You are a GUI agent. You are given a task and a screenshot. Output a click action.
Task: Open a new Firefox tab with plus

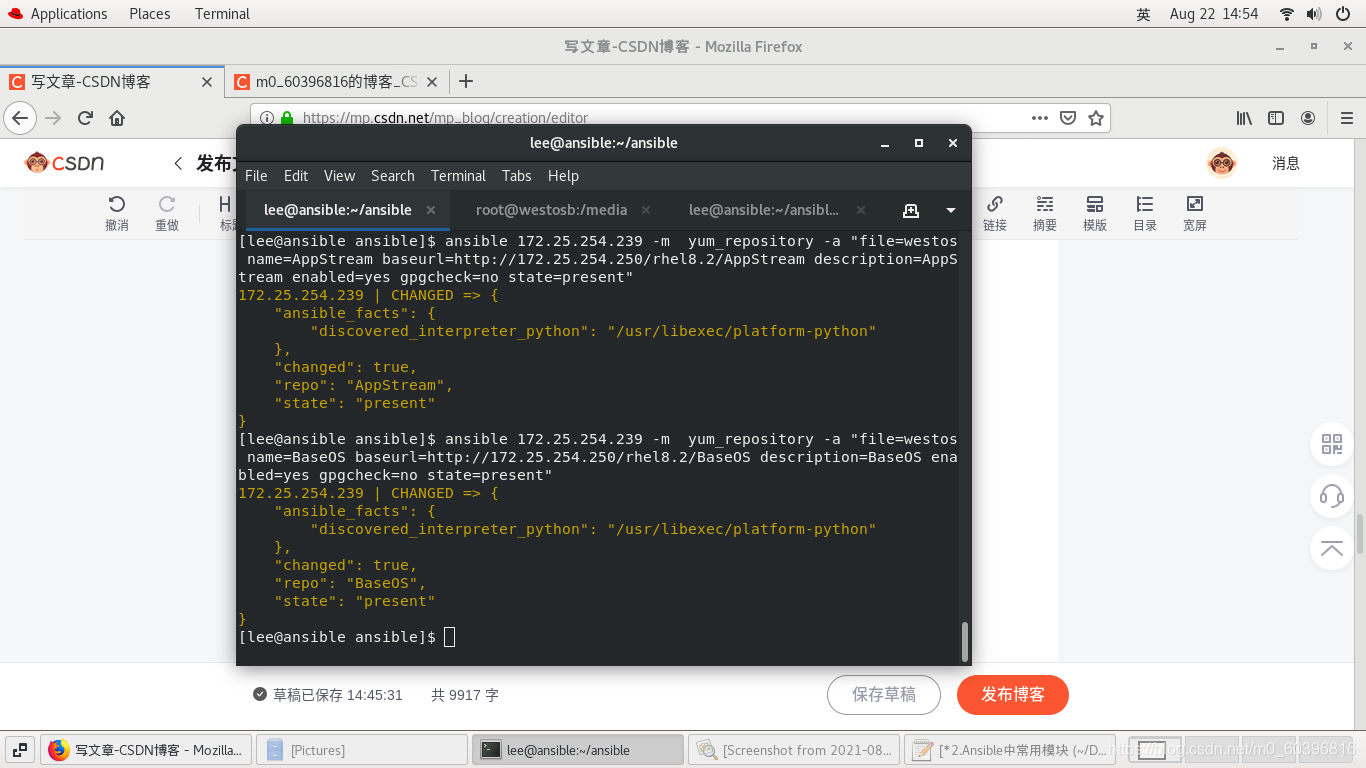coord(465,81)
